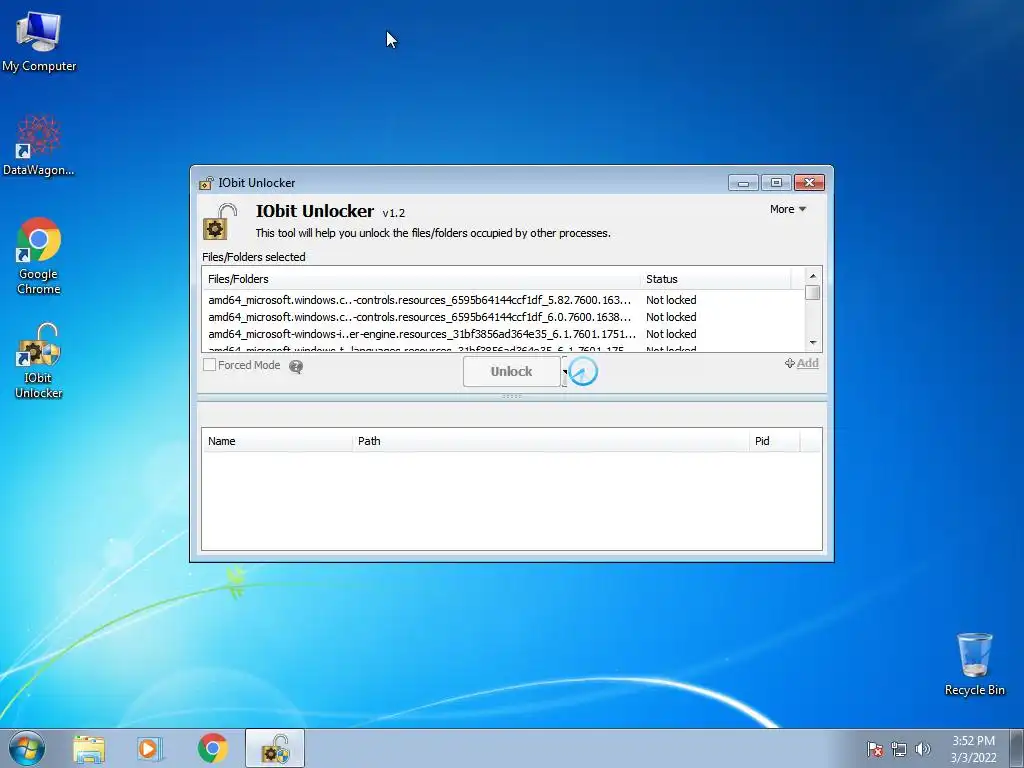The image size is (1024, 768).
Task: Open Chrome from the taskbar
Action: tap(212, 749)
